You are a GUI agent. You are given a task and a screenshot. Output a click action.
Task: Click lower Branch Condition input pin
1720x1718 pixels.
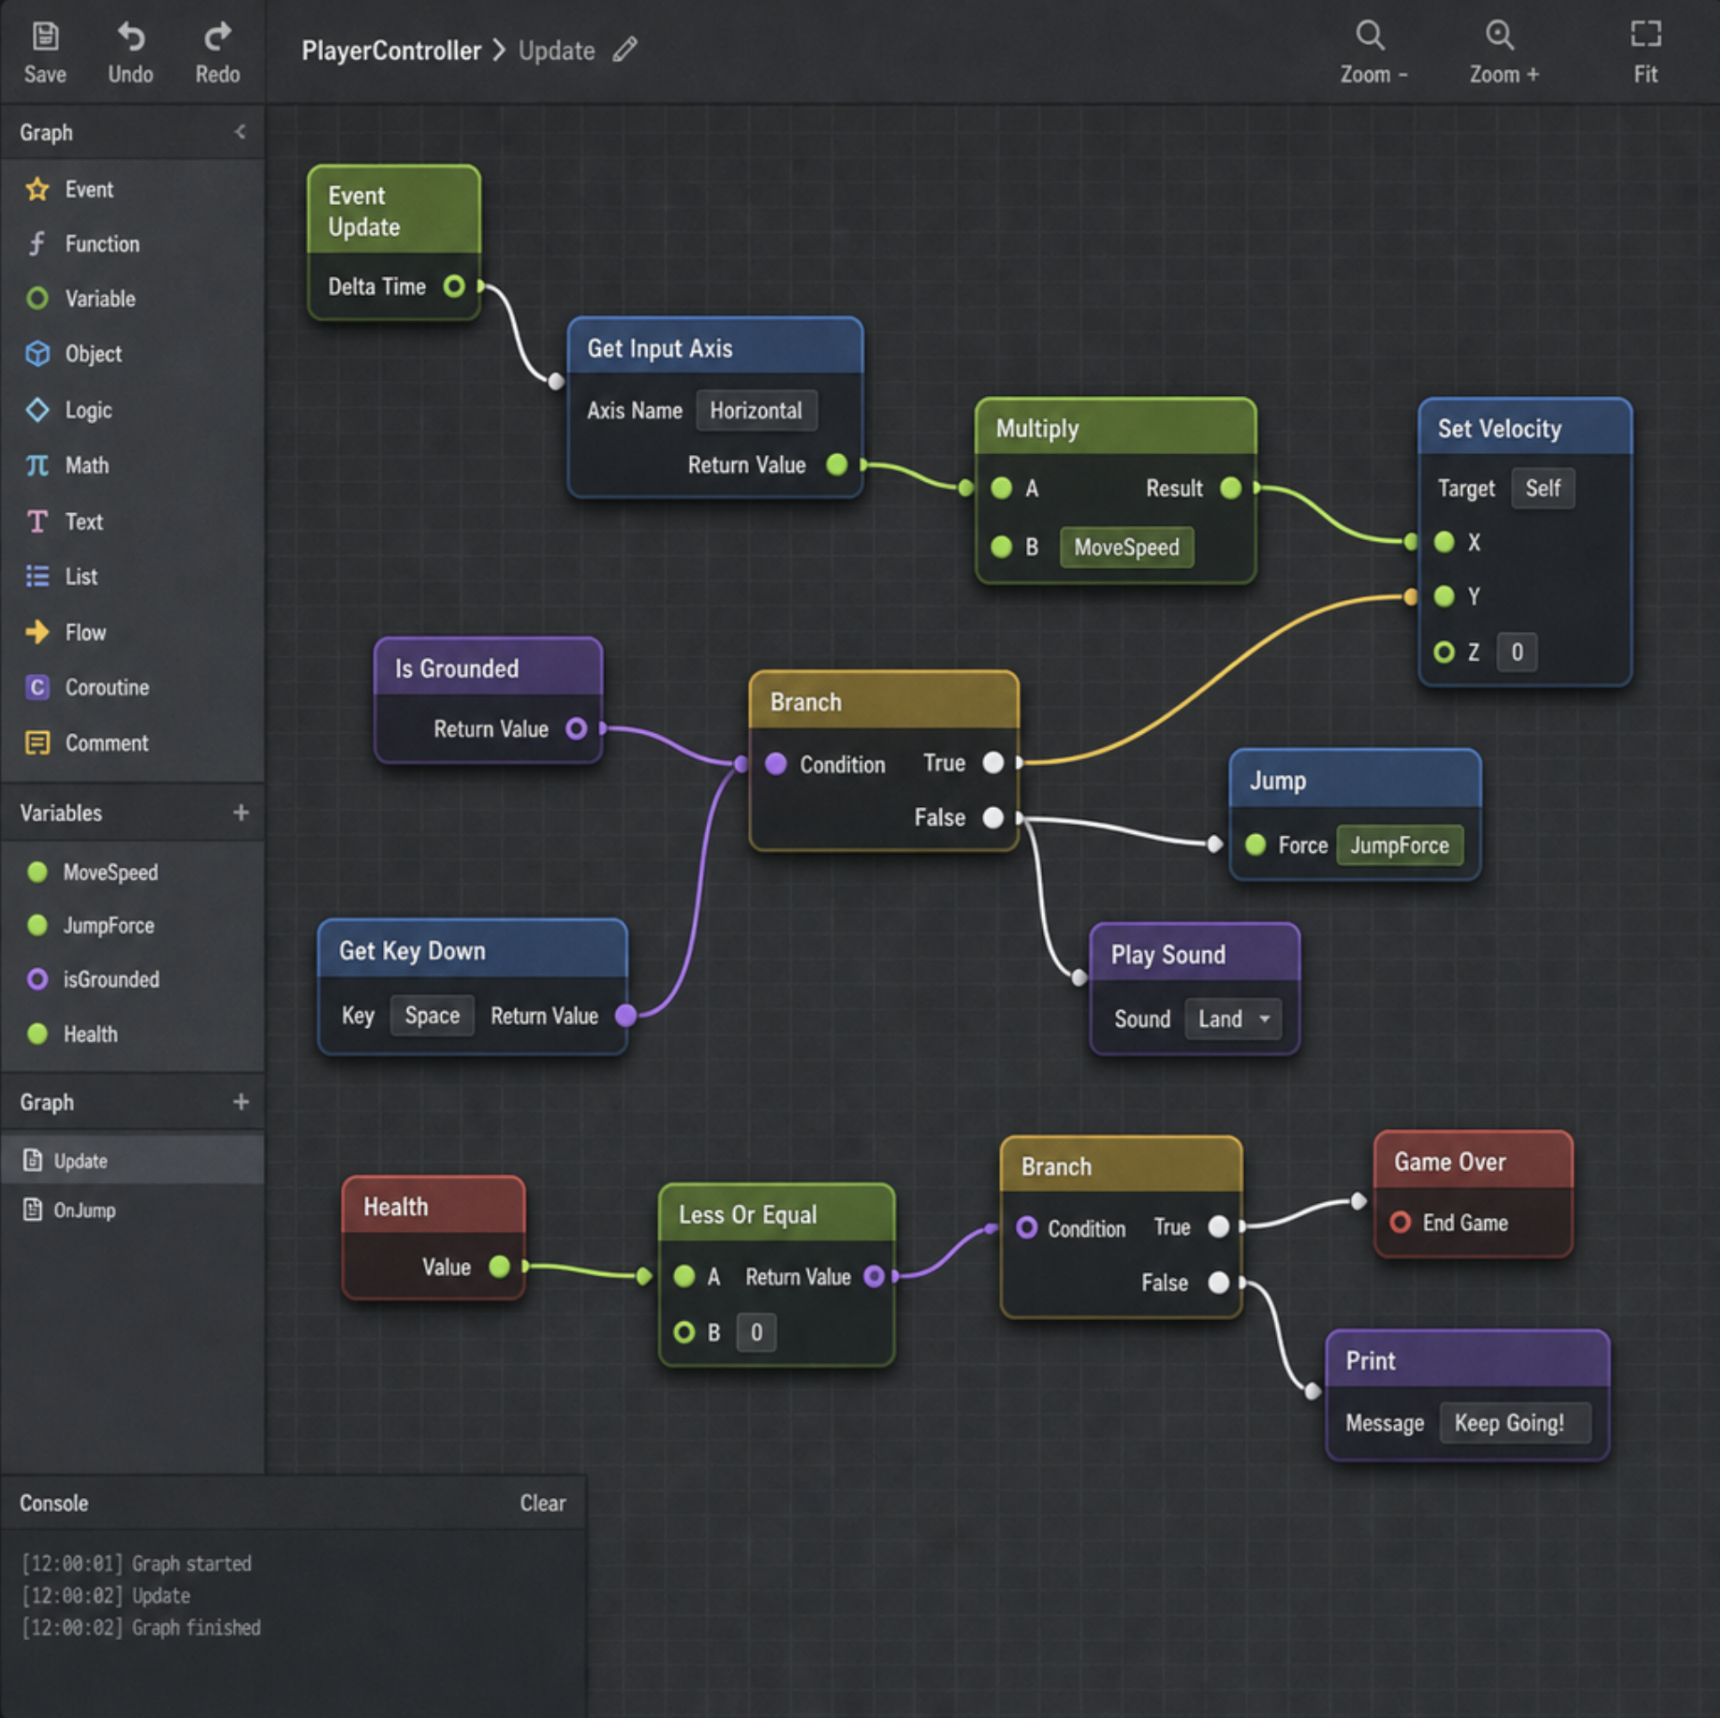point(1027,1227)
